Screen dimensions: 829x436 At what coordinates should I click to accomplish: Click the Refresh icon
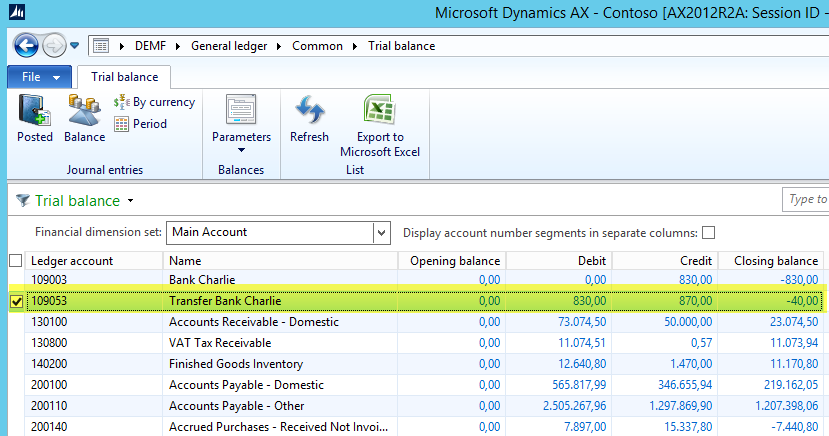pos(309,112)
